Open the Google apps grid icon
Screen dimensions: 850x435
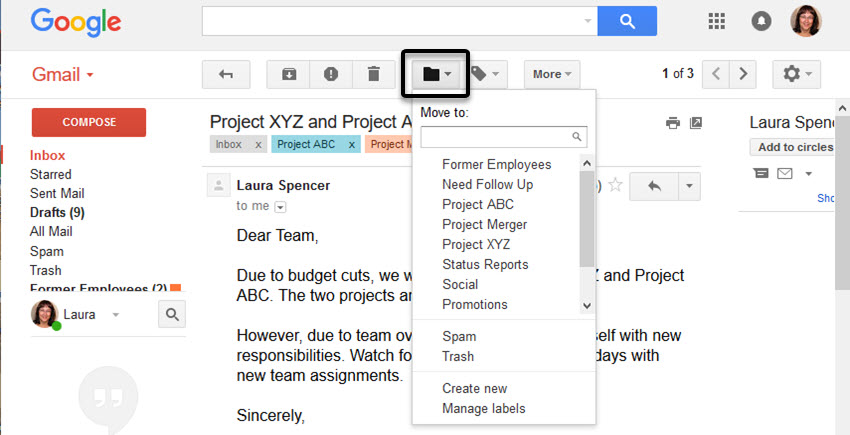[x=717, y=21]
